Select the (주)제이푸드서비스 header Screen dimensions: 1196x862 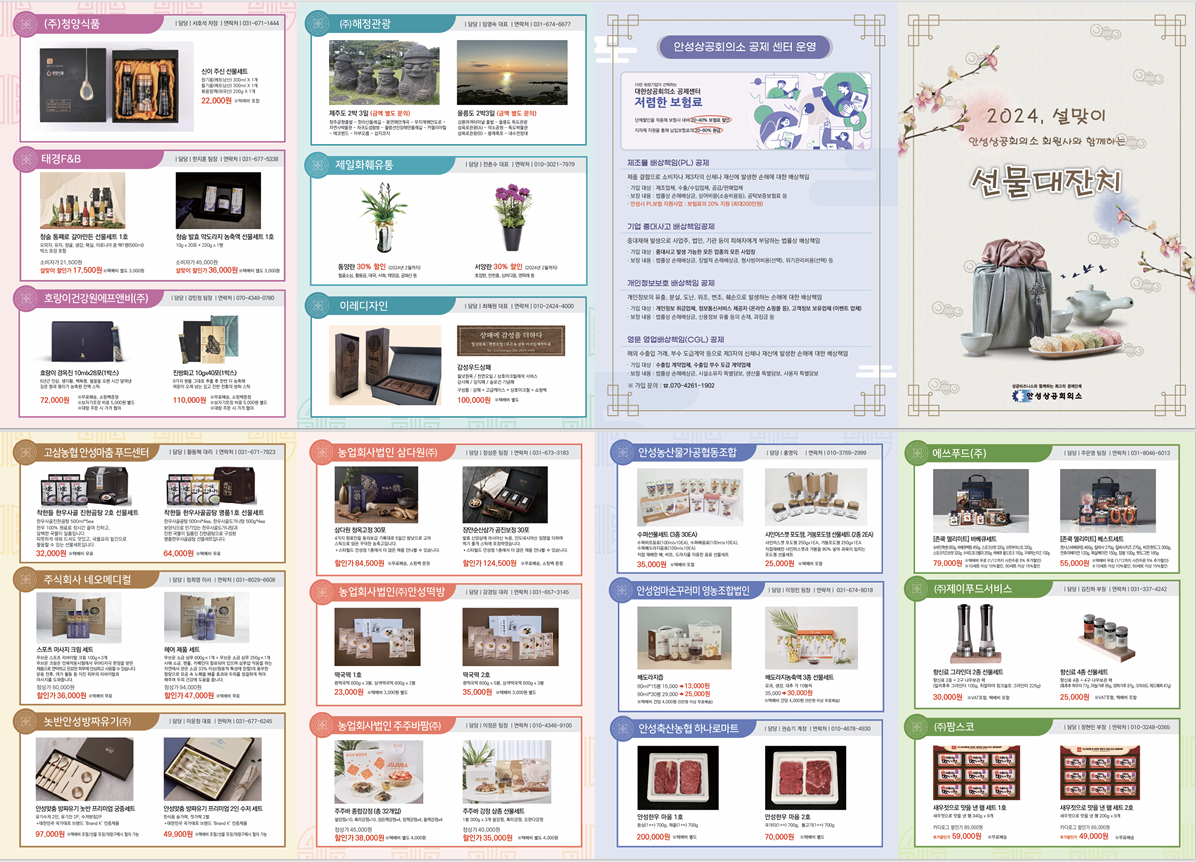click(x=973, y=589)
